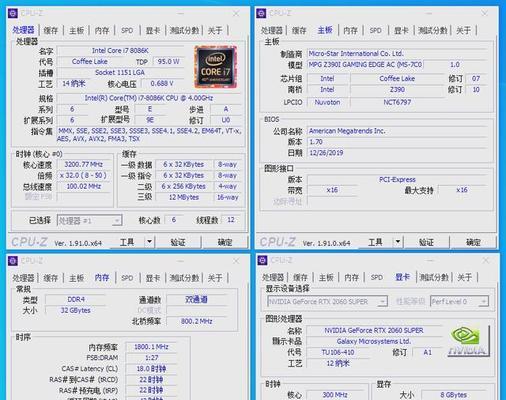Click the 300 MHz GPU core clock value
Viewport: 506px width, 400px height.
tap(335, 395)
